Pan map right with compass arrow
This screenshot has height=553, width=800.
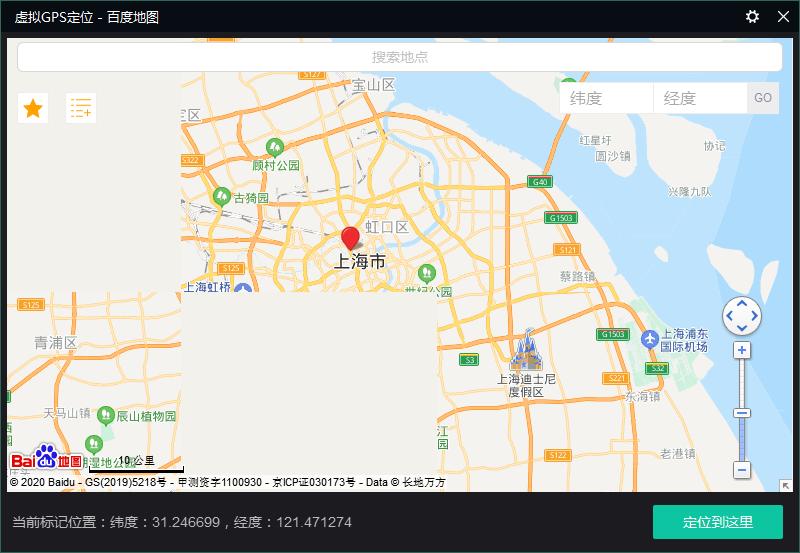[755, 317]
